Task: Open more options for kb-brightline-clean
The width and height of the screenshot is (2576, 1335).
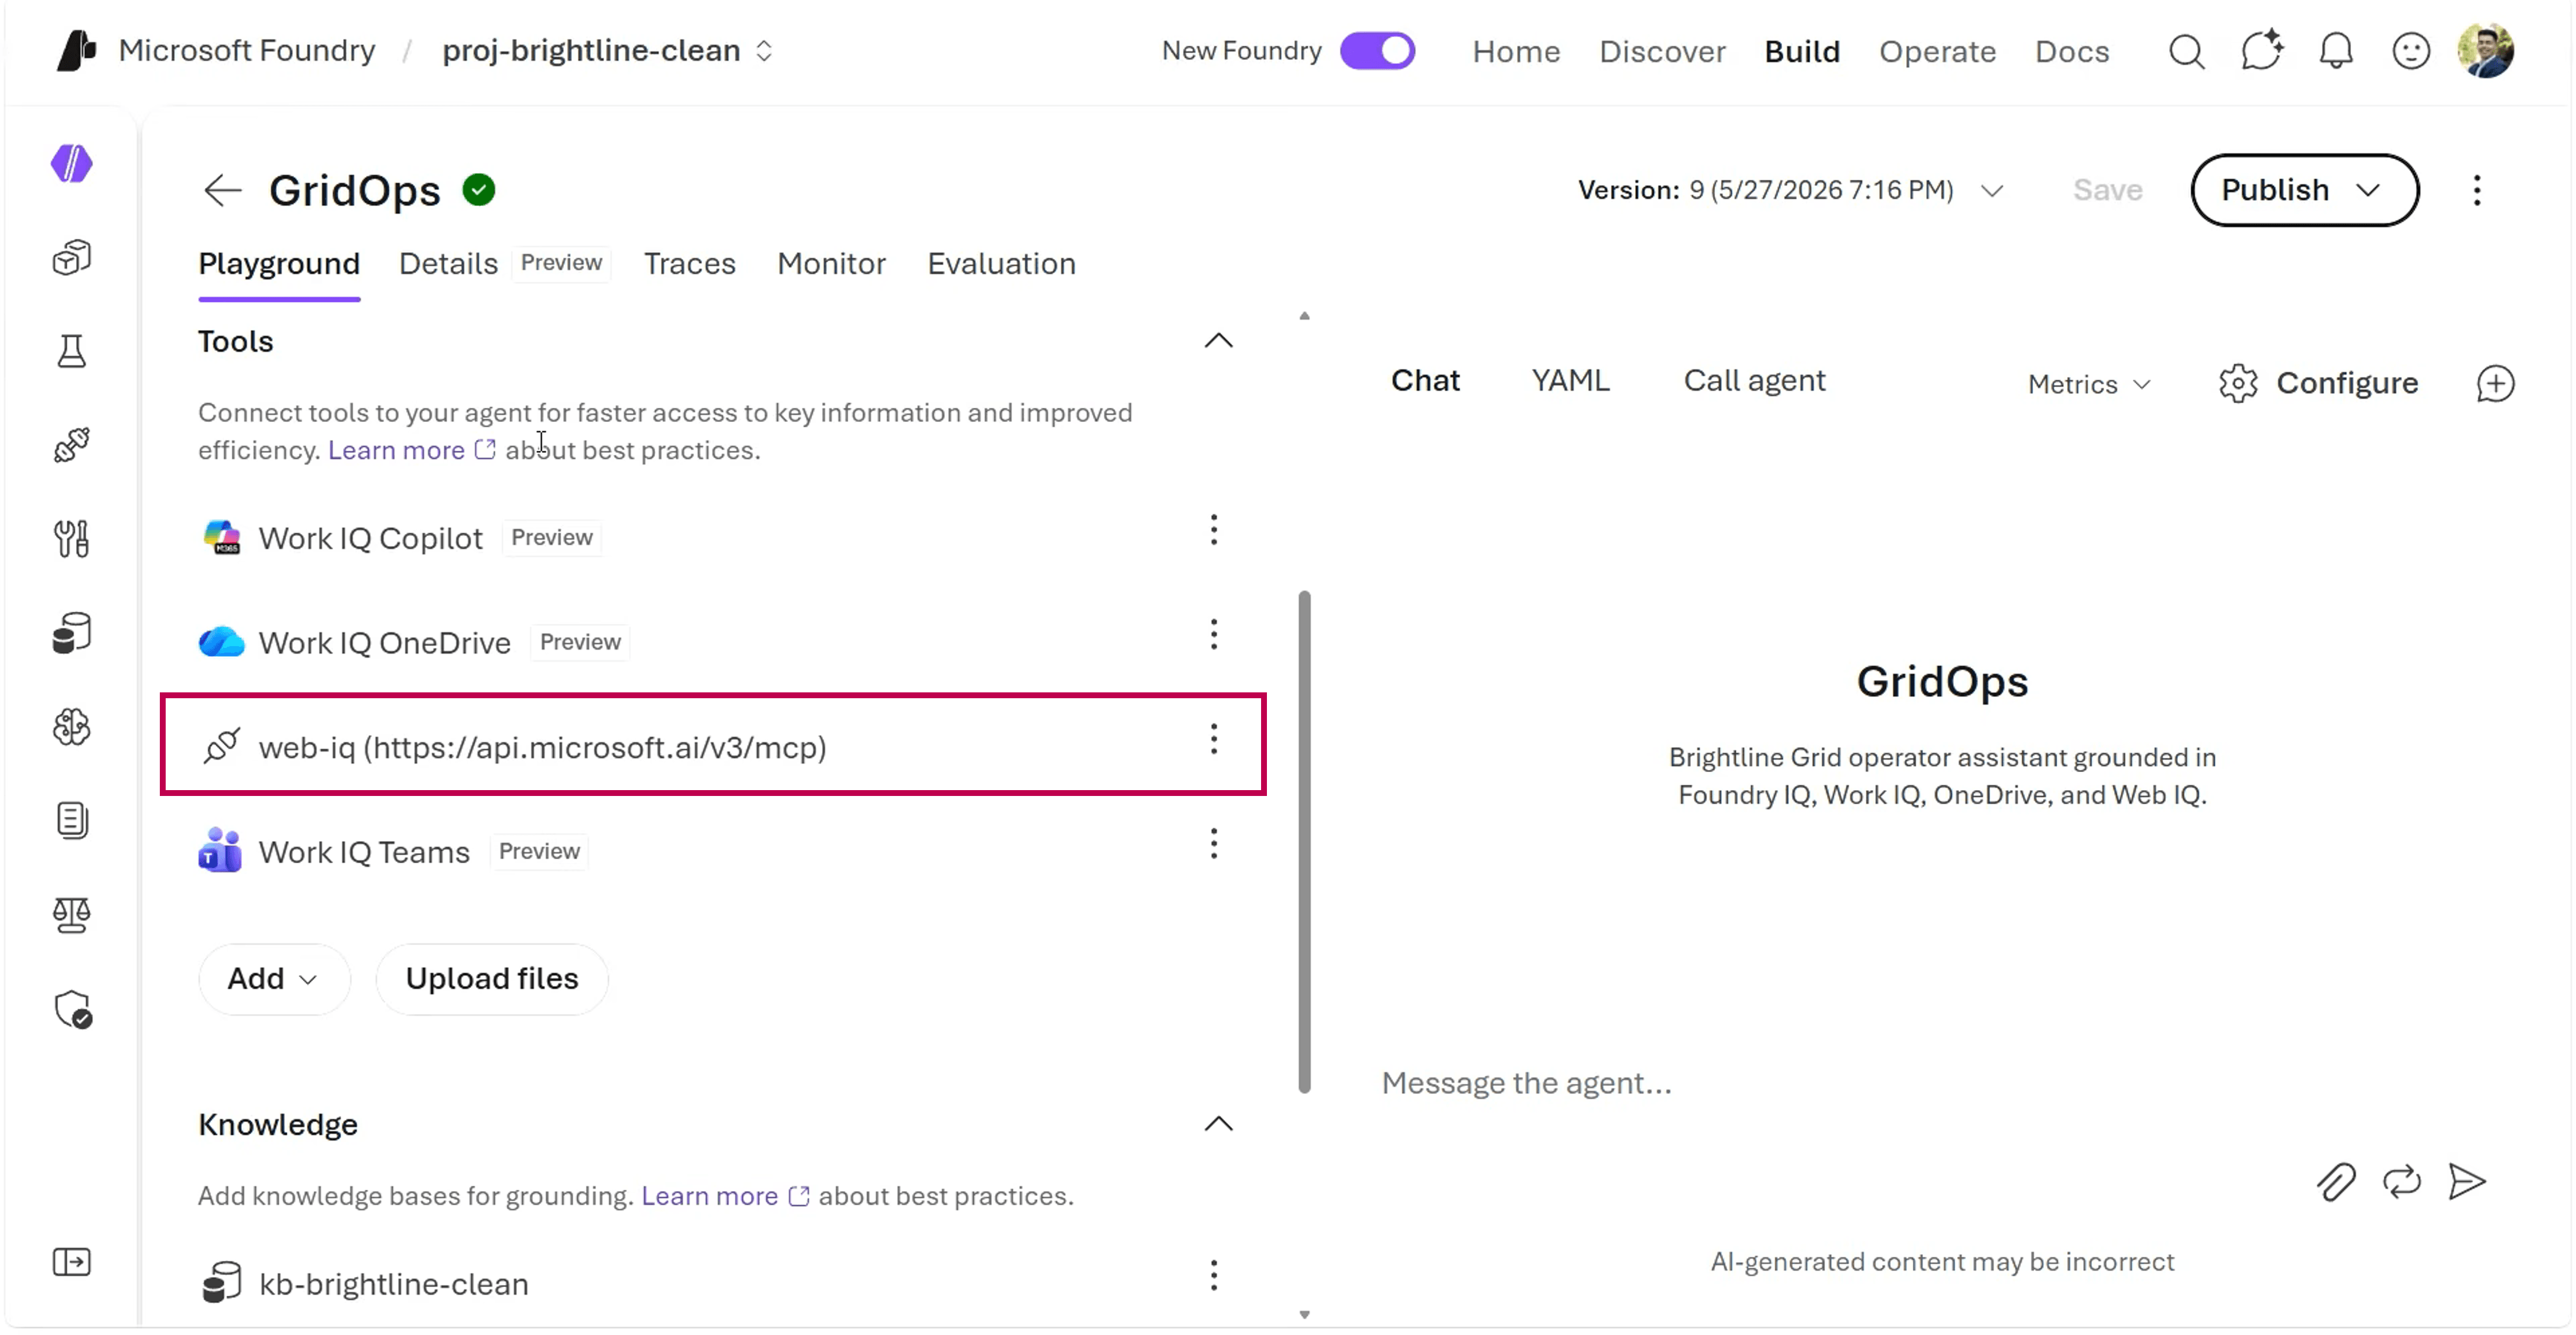Action: pos(1214,1276)
